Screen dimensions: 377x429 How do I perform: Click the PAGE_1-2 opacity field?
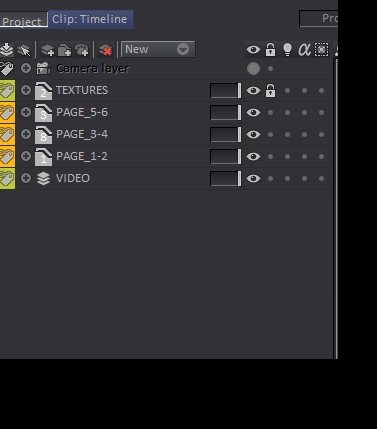click(x=226, y=157)
